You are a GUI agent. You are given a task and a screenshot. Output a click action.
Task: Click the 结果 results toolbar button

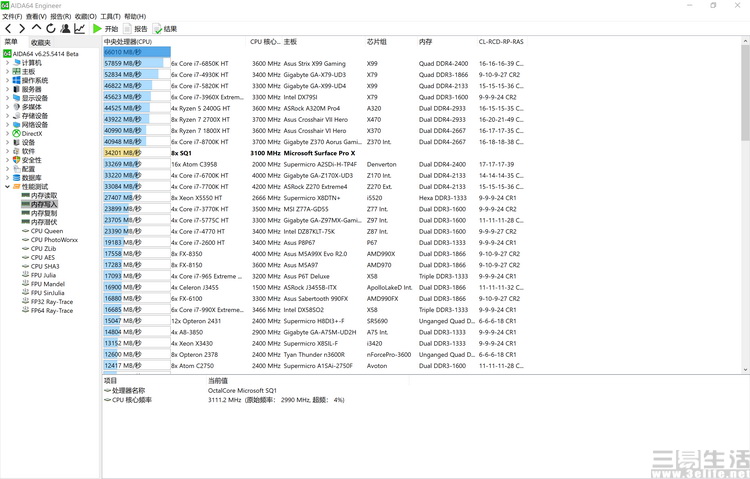point(165,29)
